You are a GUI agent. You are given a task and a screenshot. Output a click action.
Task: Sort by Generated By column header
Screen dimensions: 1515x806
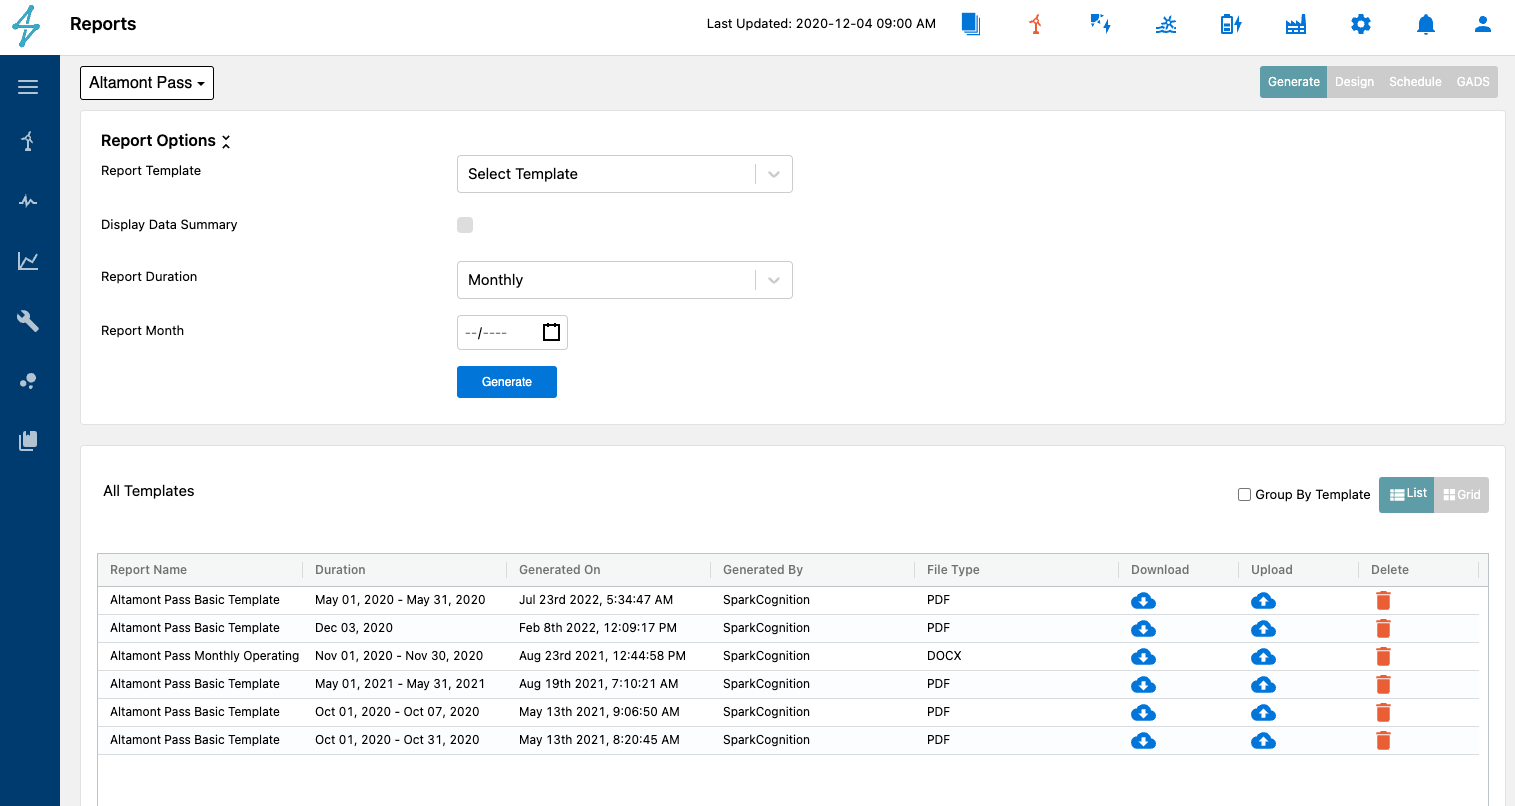click(763, 570)
